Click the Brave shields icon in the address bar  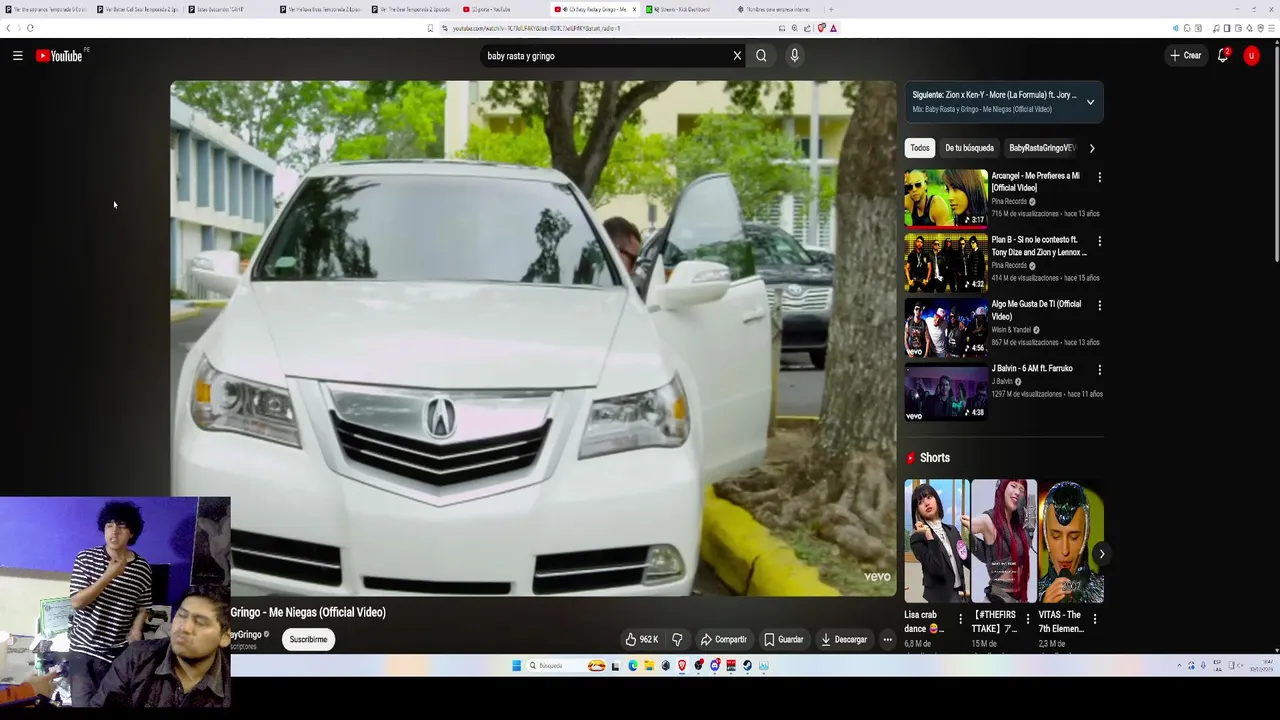tap(821, 28)
